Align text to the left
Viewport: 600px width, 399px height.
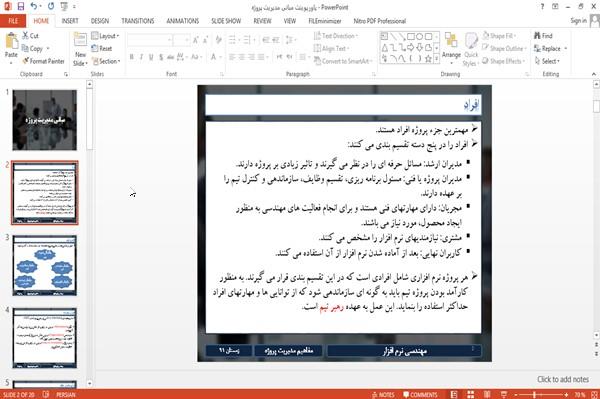pos(232,57)
